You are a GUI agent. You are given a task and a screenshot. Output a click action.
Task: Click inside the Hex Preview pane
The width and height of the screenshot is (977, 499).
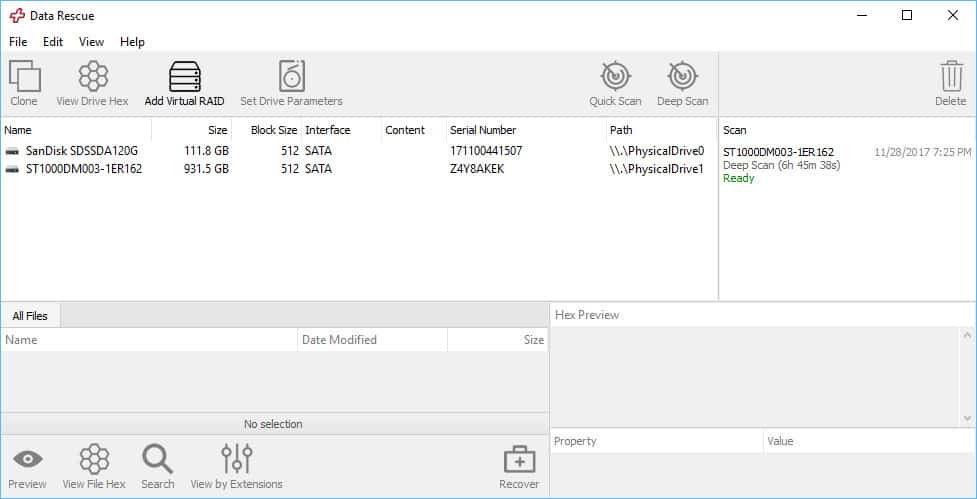pos(756,376)
